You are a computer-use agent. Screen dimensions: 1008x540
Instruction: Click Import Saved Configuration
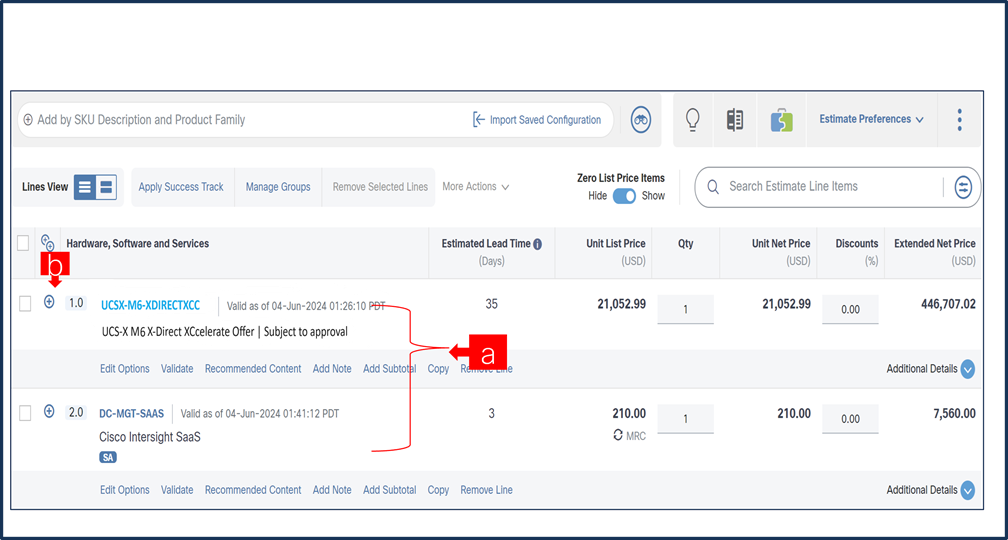(x=537, y=120)
